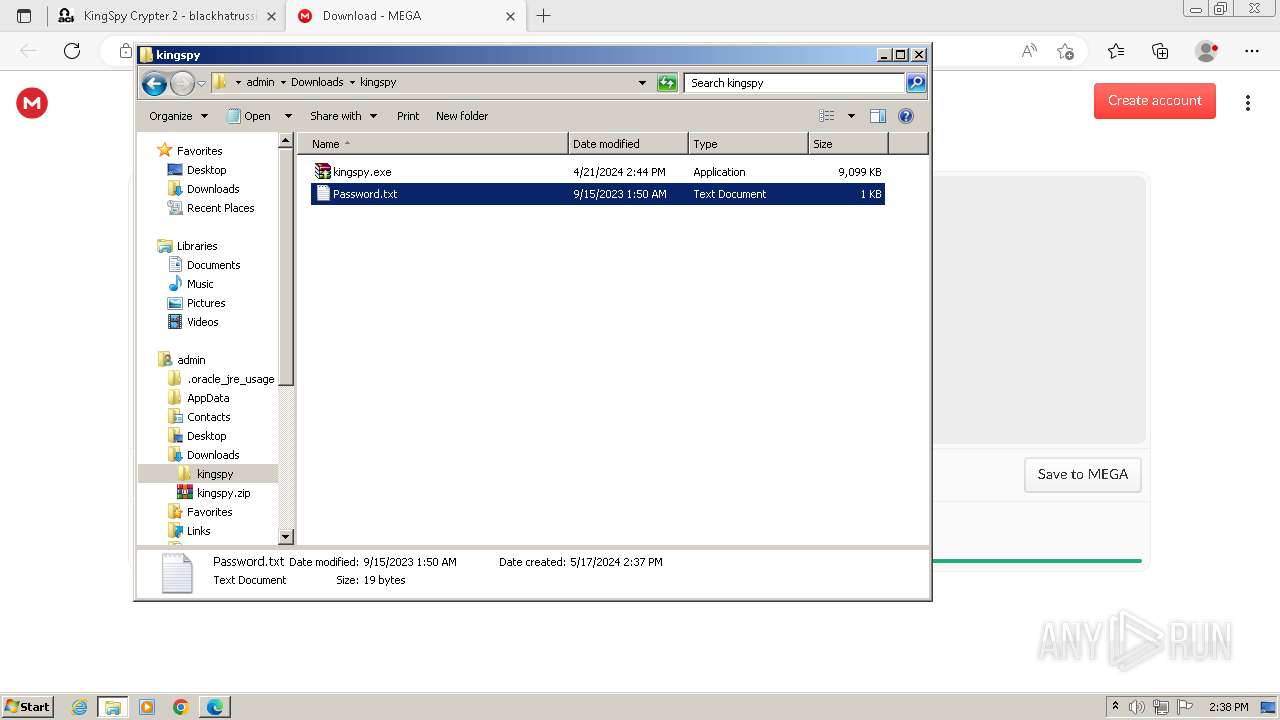Open the MEGA vertical dots menu
Screen dimensions: 1280x720
tap(1247, 103)
